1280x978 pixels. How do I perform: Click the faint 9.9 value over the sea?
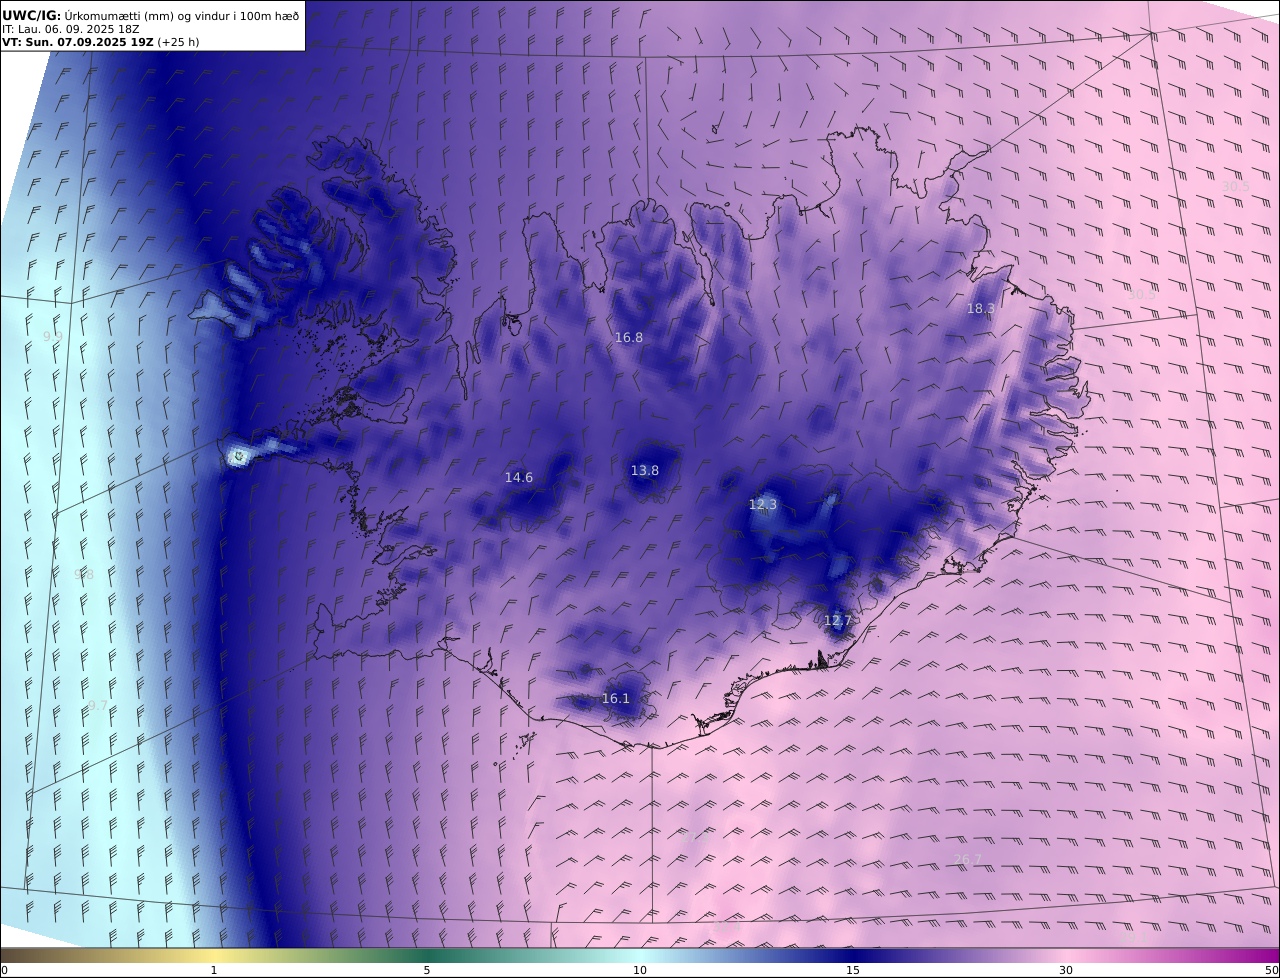click(53, 337)
